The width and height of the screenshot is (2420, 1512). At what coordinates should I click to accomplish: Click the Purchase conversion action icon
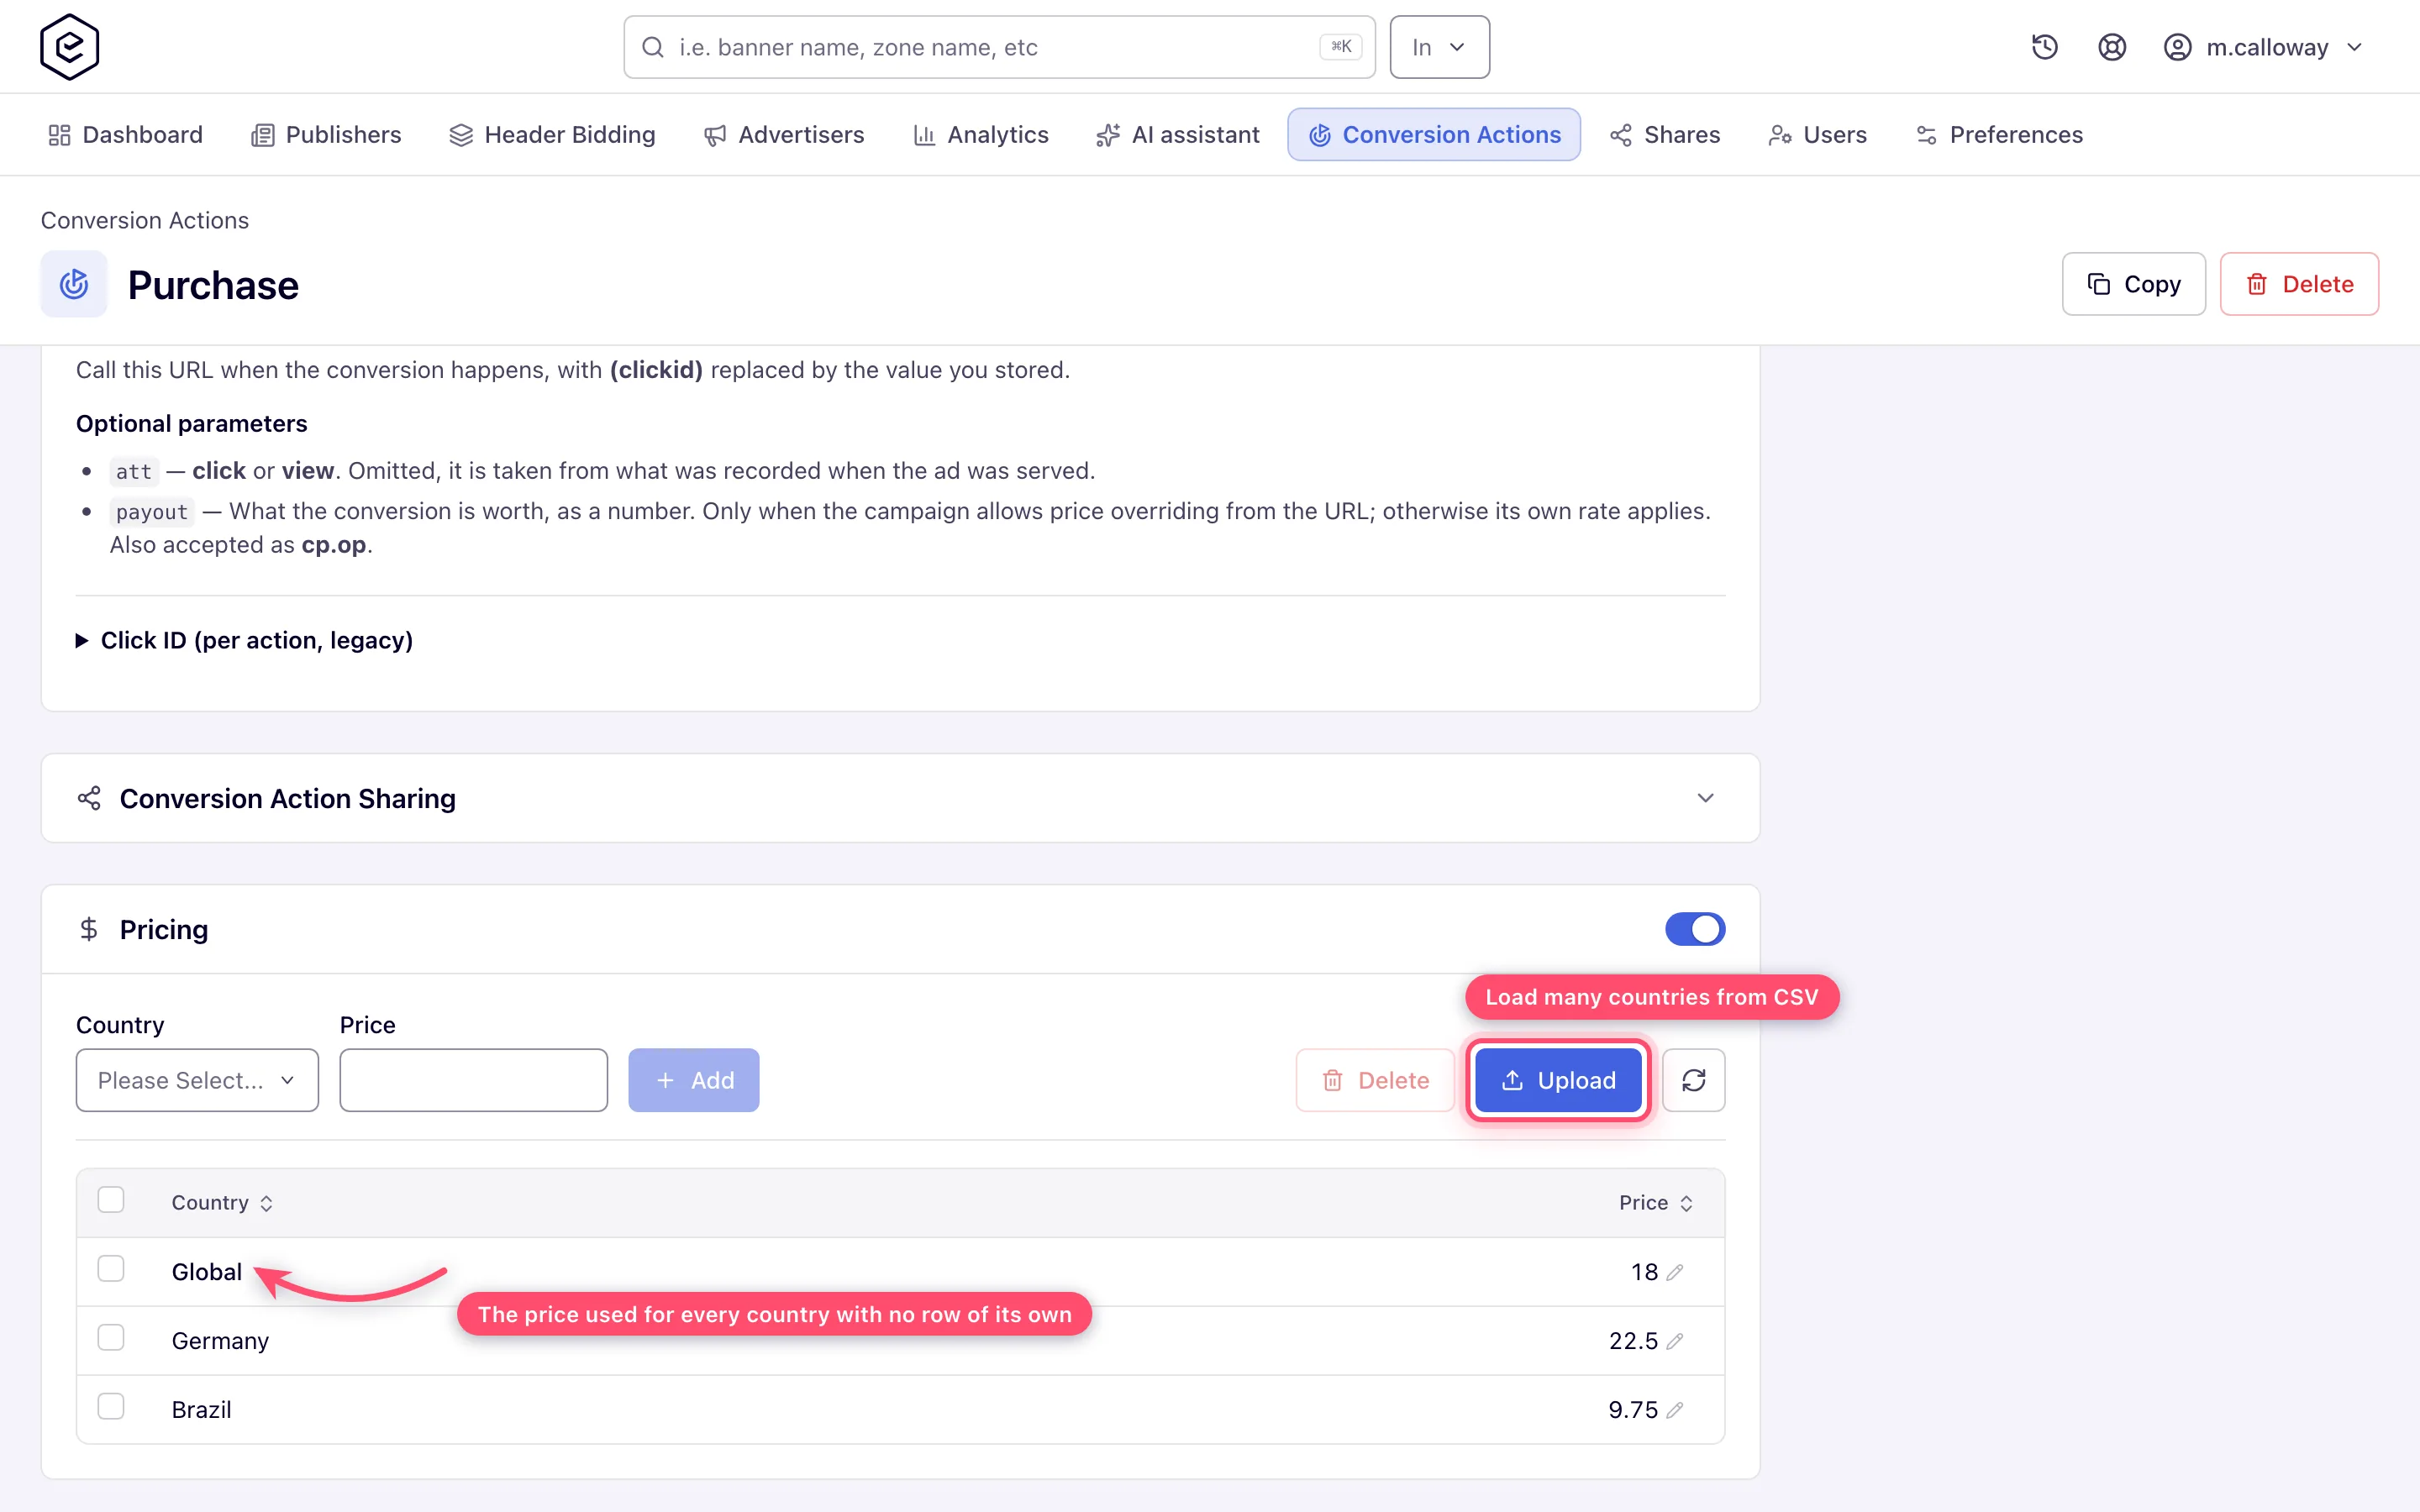pos(74,284)
